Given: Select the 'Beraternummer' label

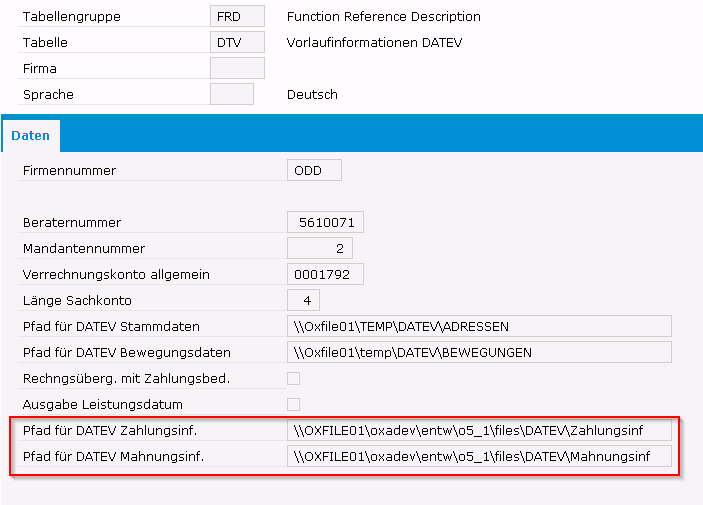Looking at the screenshot, I should tap(72, 222).
